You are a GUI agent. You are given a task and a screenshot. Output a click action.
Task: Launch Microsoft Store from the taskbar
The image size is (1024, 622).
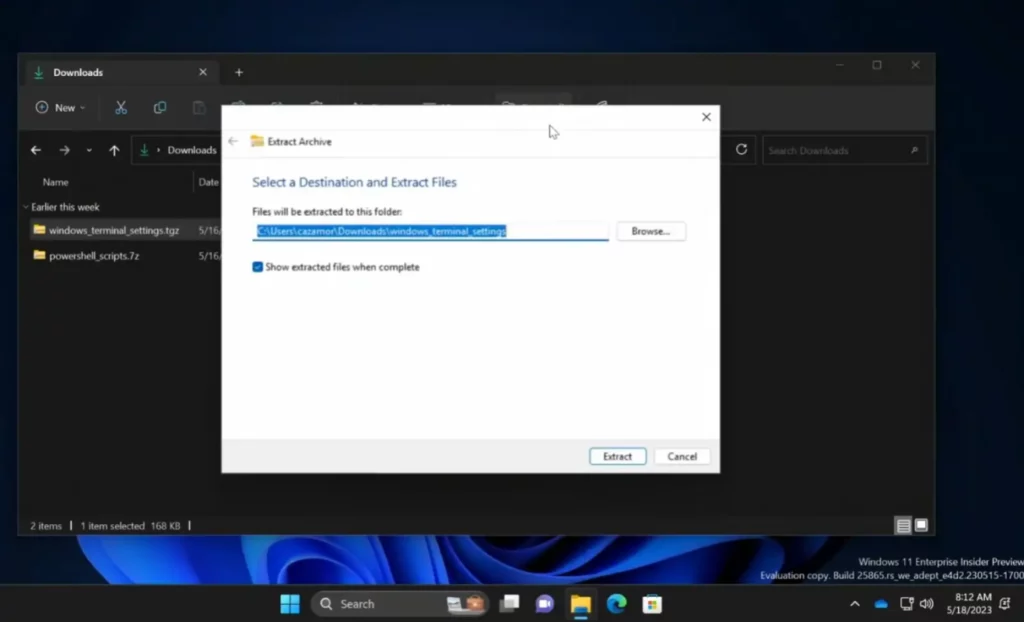[652, 604]
